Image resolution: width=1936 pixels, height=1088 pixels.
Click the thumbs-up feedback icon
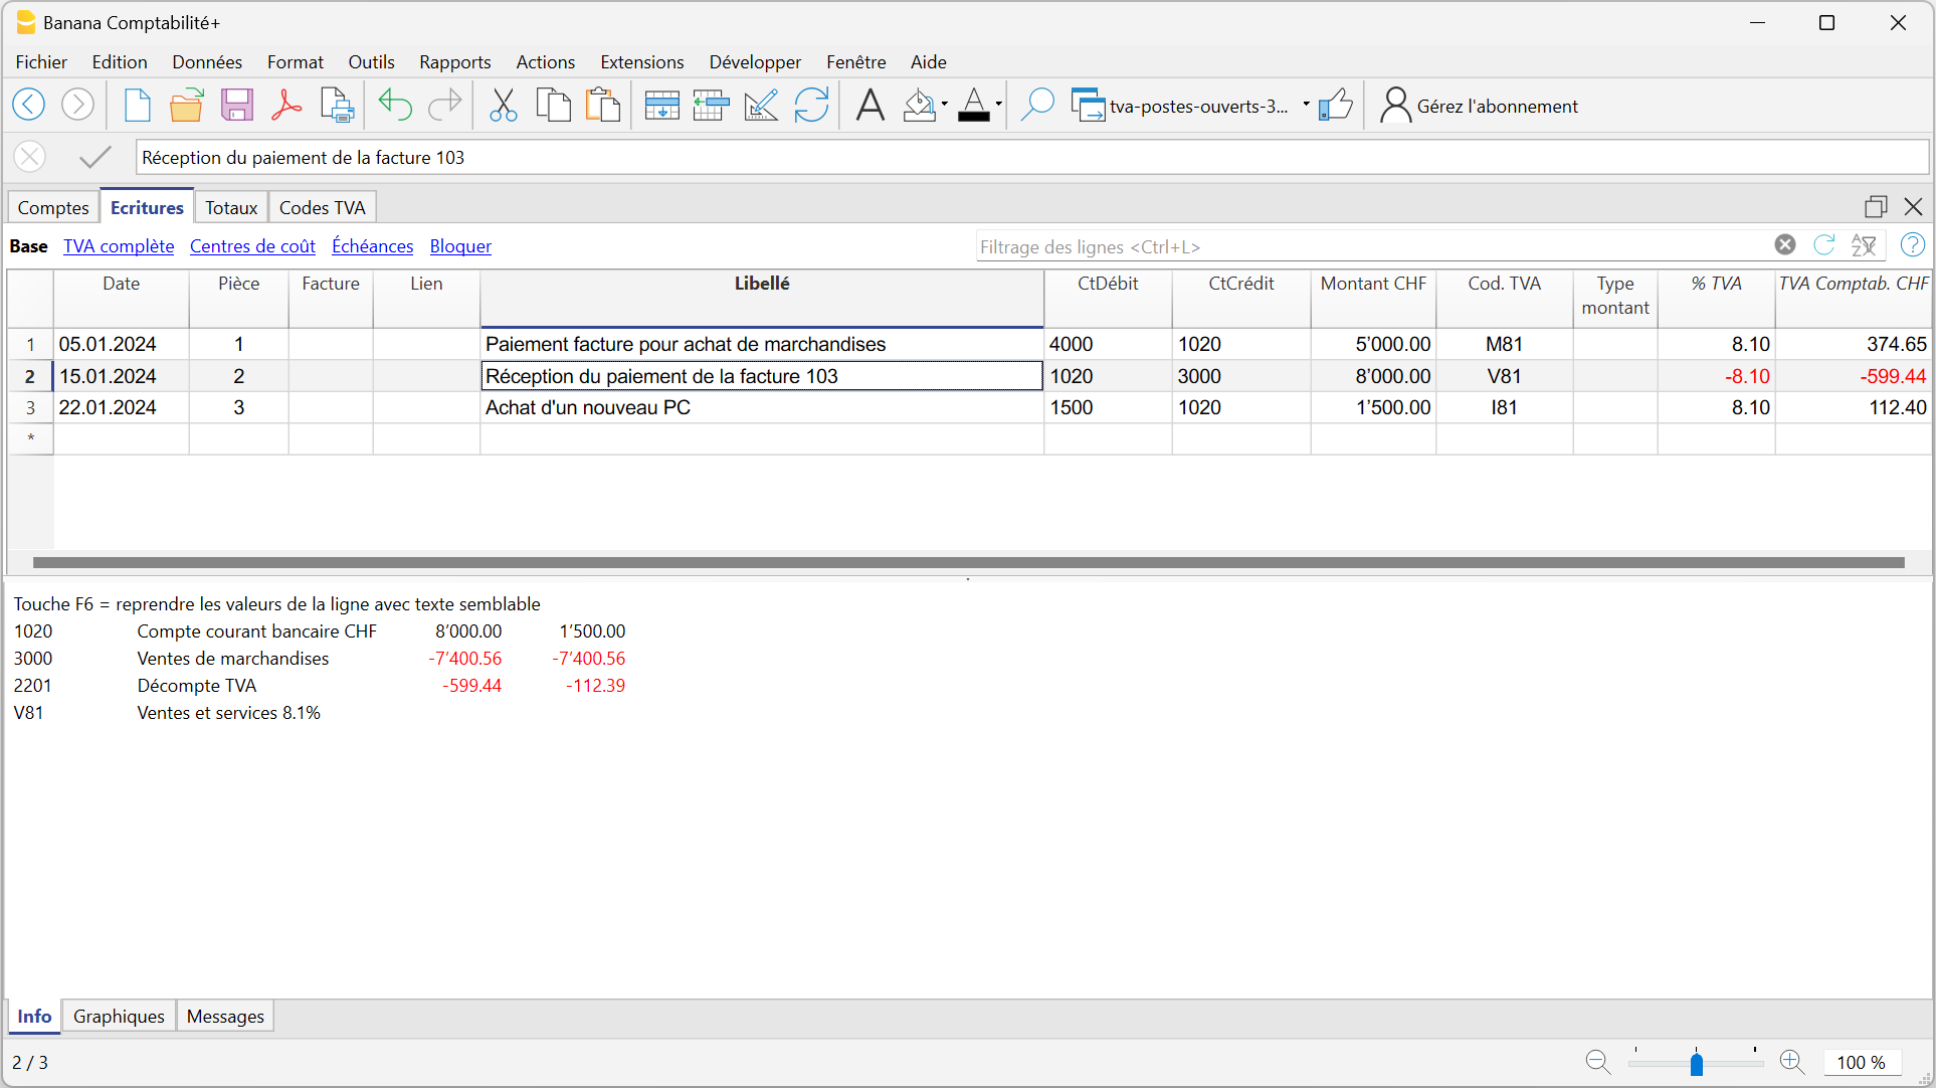coord(1335,105)
